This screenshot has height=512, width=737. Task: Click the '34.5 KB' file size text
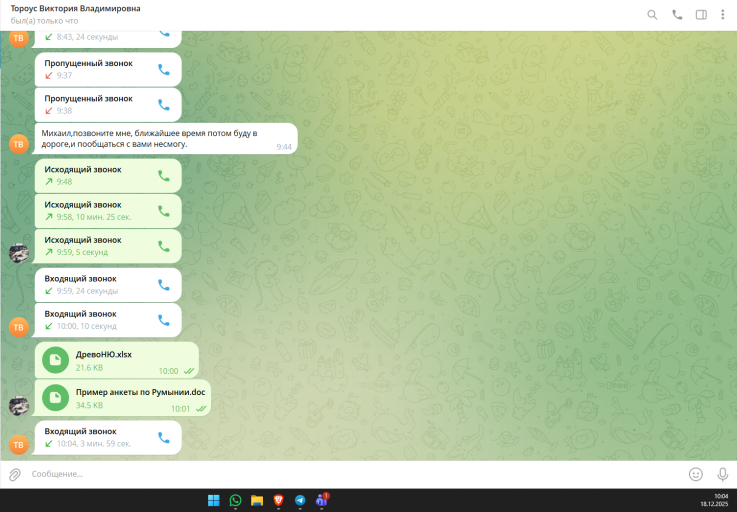click(x=89, y=405)
